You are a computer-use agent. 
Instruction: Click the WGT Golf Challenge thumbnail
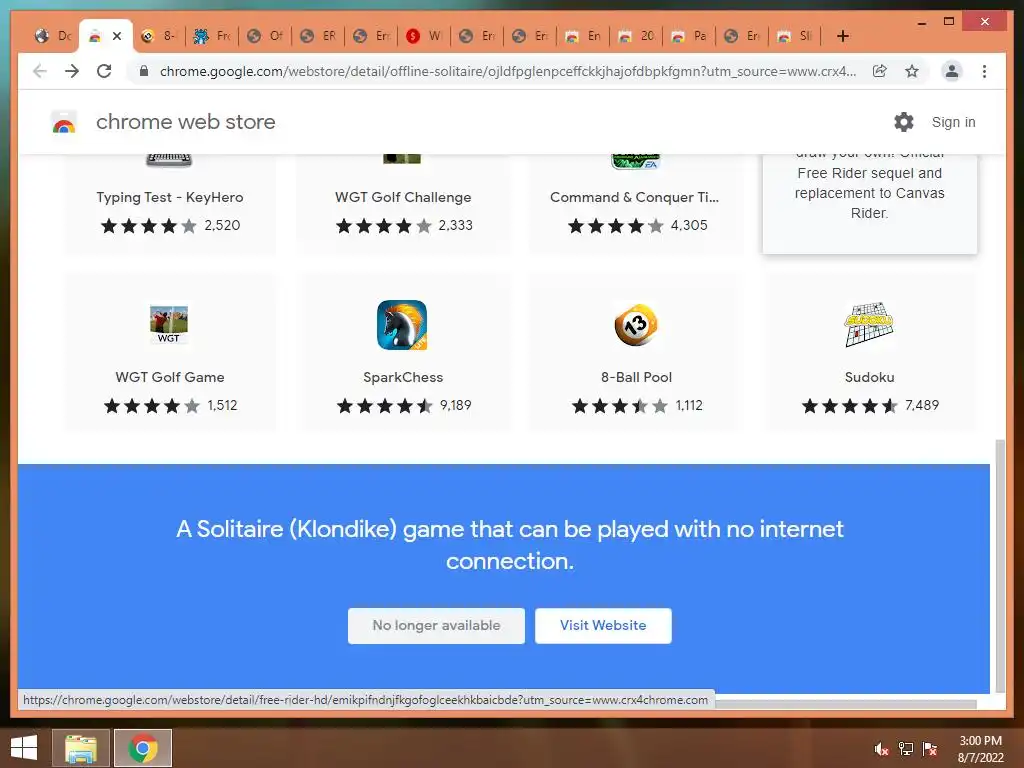click(402, 158)
